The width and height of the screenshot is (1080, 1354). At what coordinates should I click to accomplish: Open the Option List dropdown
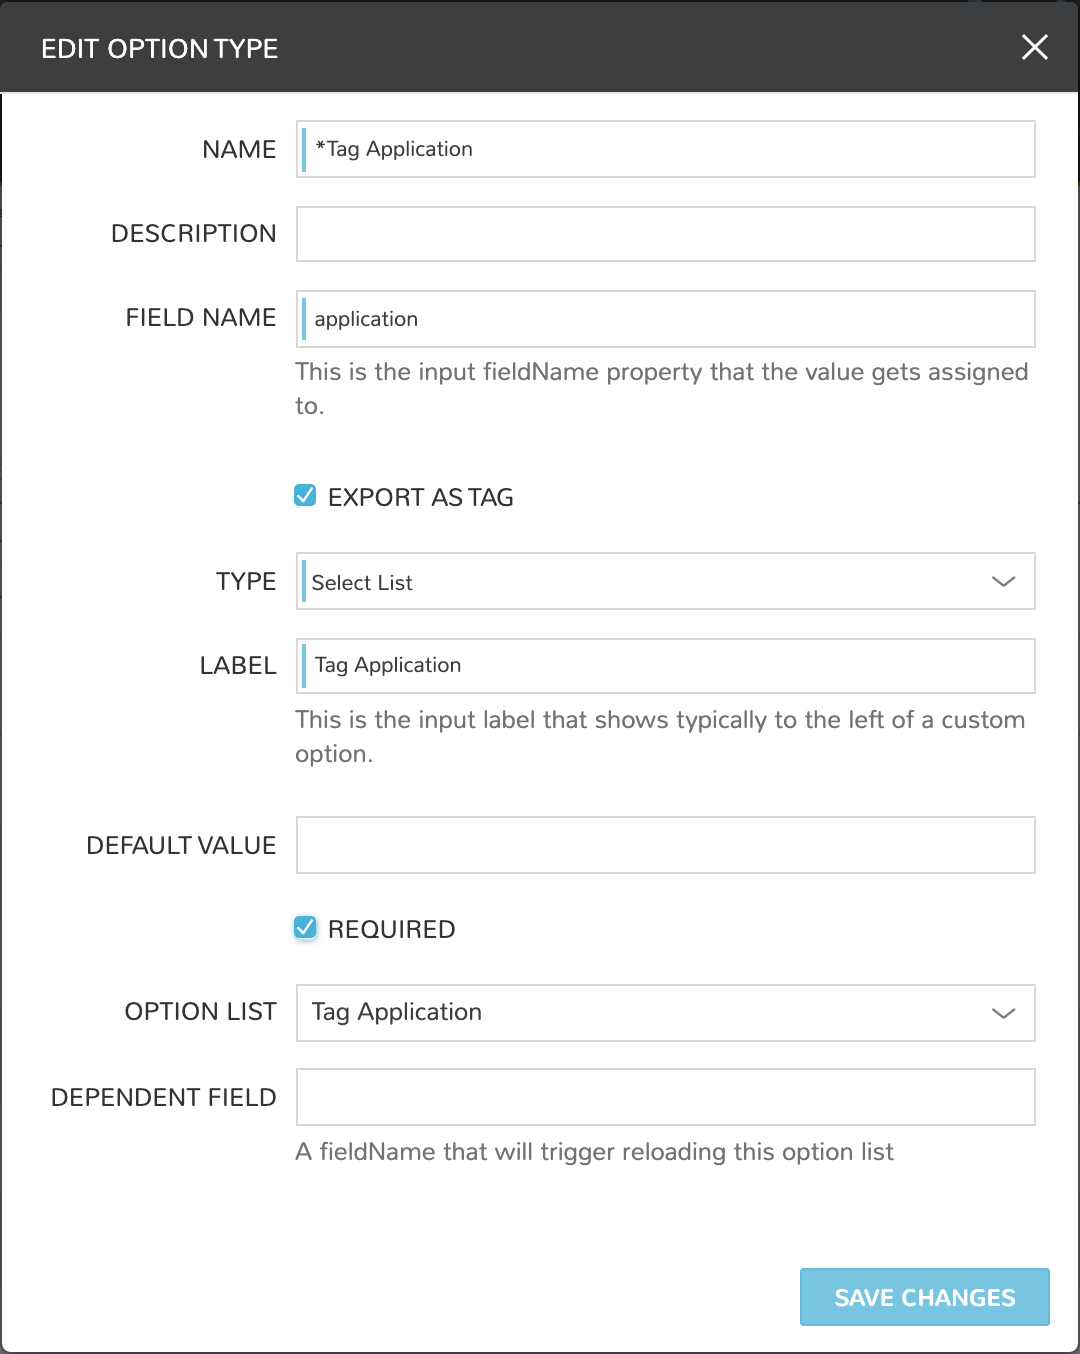[650, 1013]
